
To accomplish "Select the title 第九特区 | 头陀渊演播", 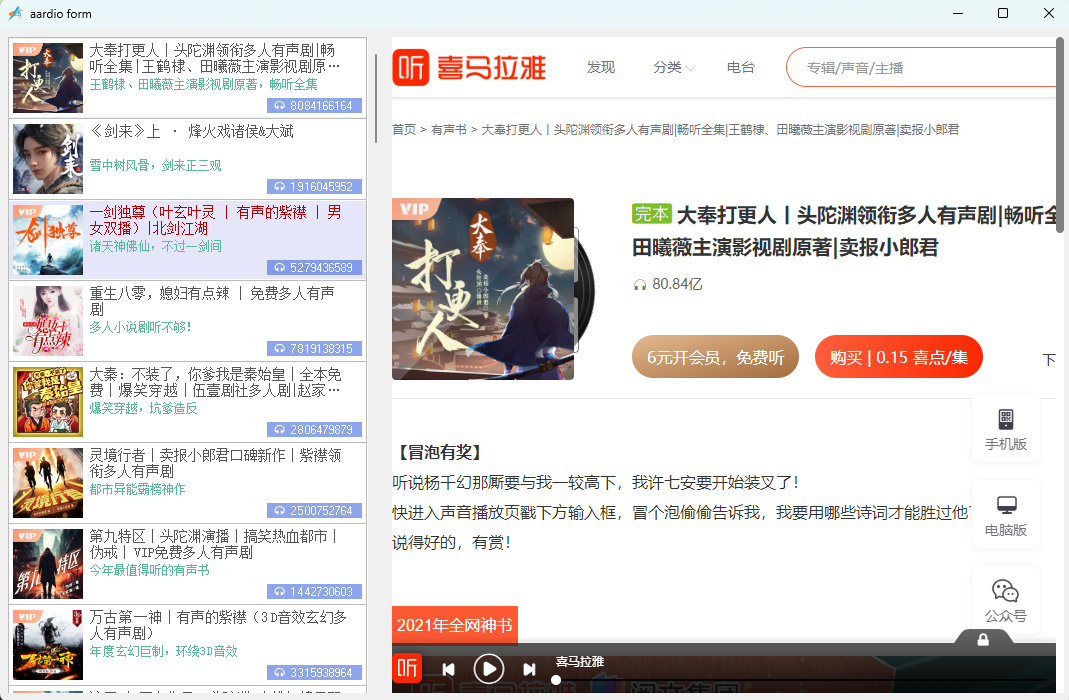I will coord(213,545).
